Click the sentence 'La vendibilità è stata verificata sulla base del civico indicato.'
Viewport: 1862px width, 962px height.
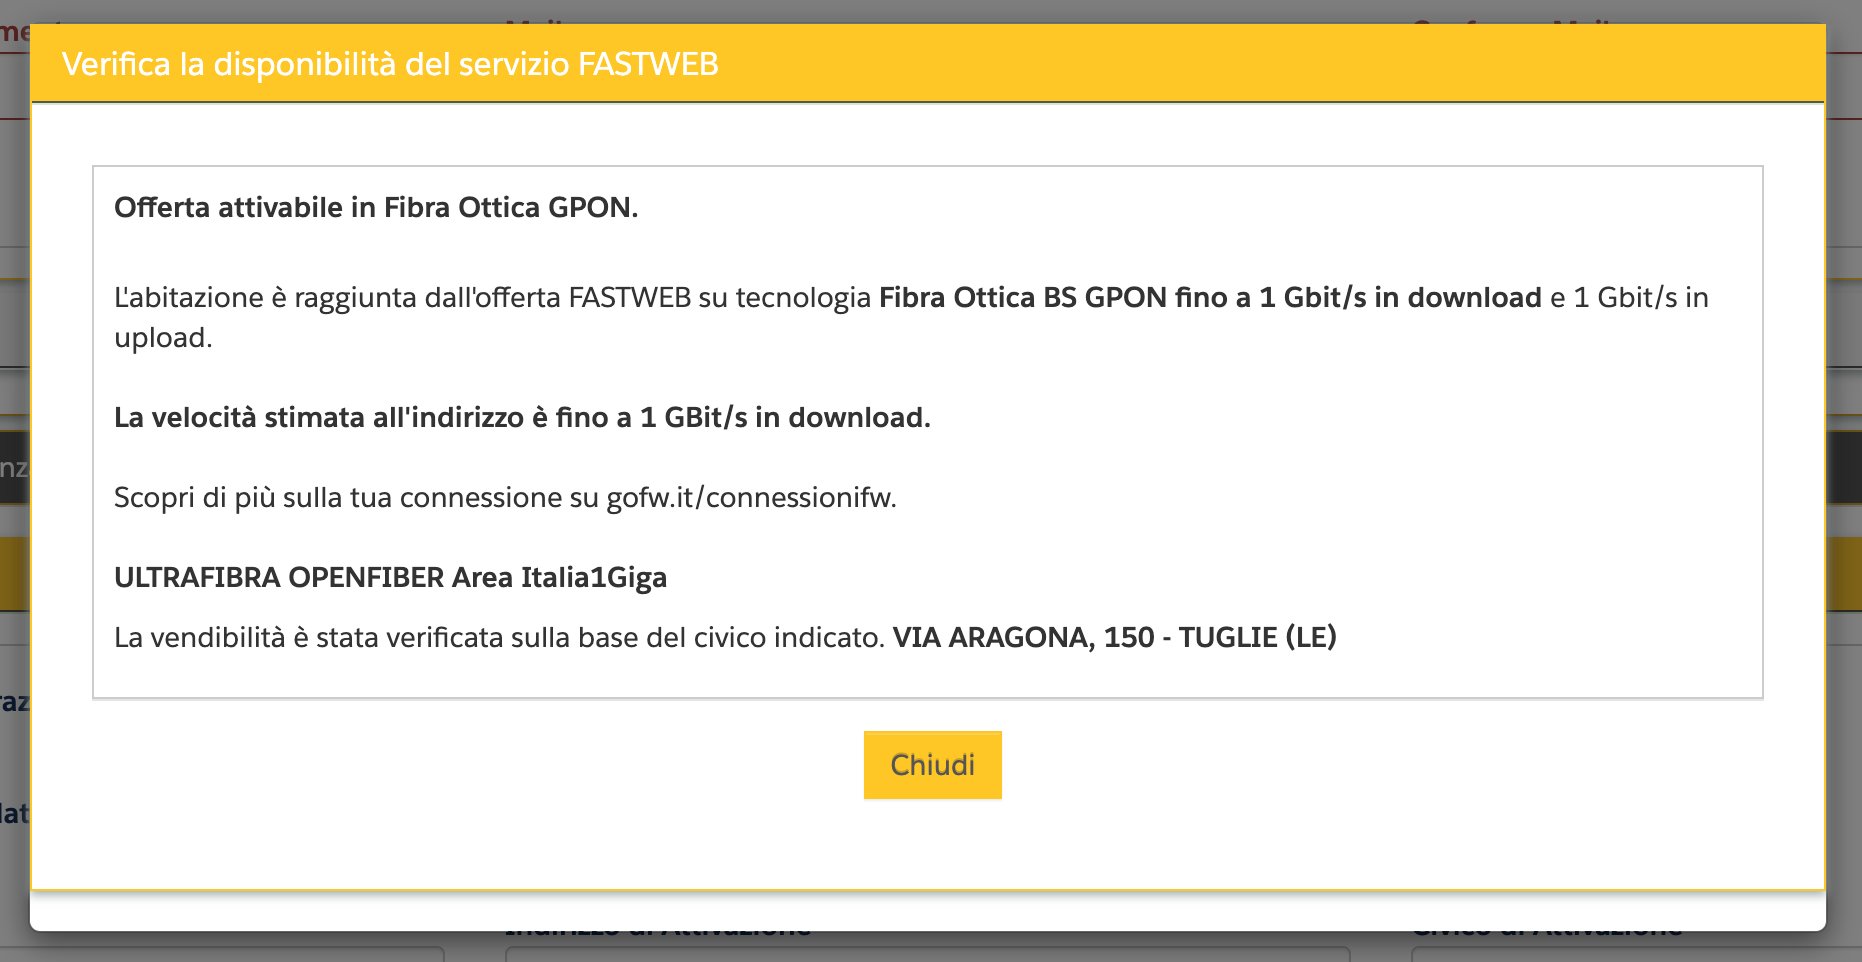pos(499,637)
